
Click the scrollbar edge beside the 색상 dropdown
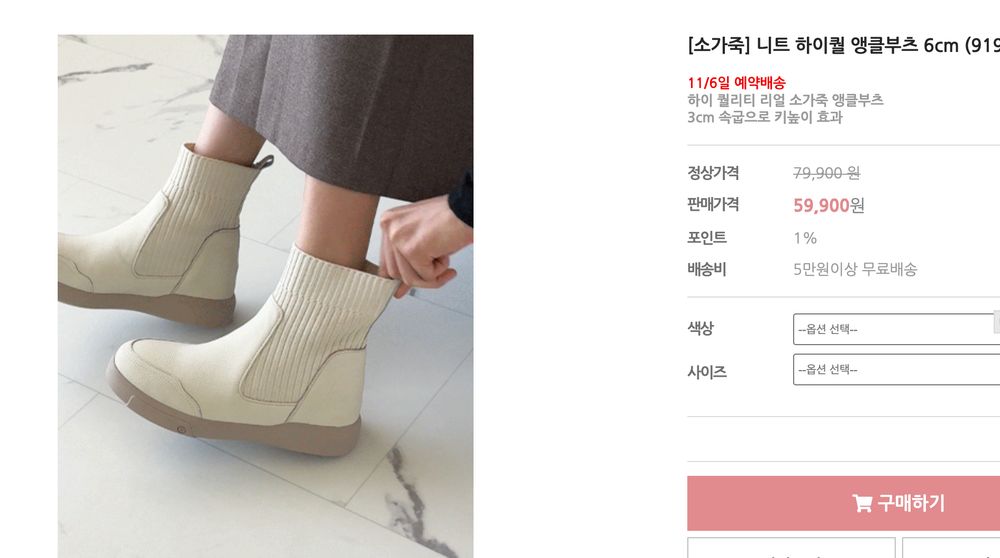coord(997,322)
